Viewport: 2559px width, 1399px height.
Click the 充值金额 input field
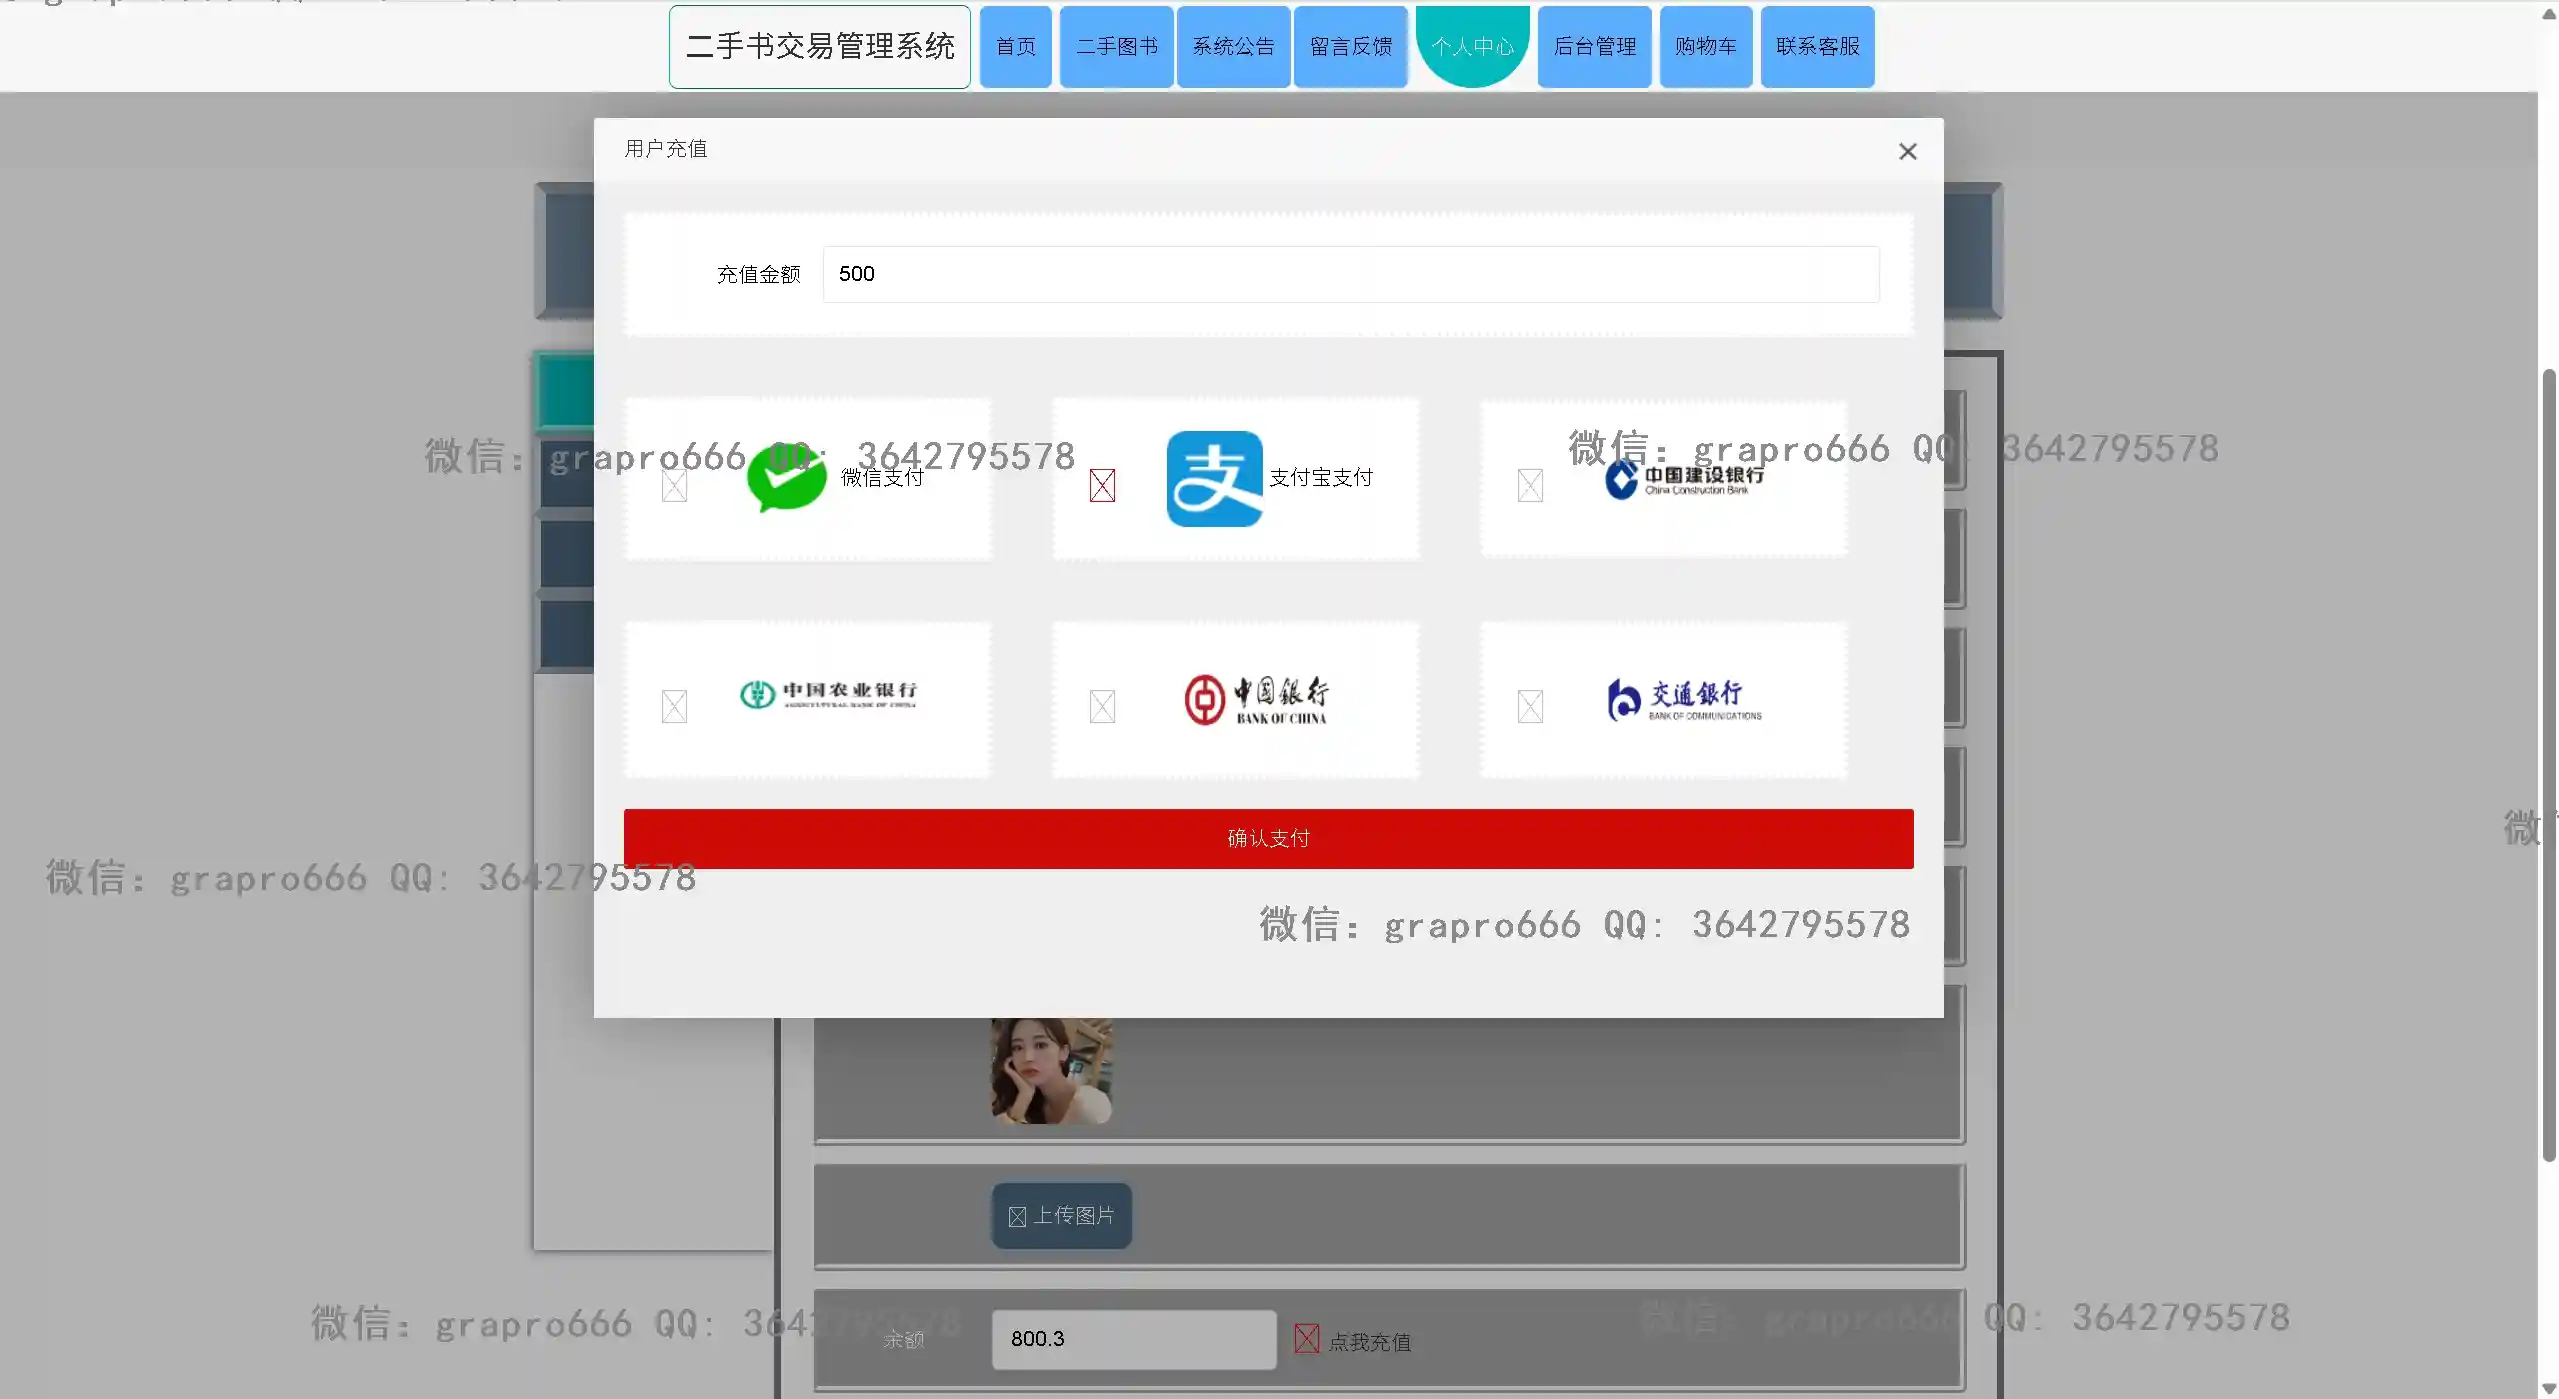click(1350, 274)
